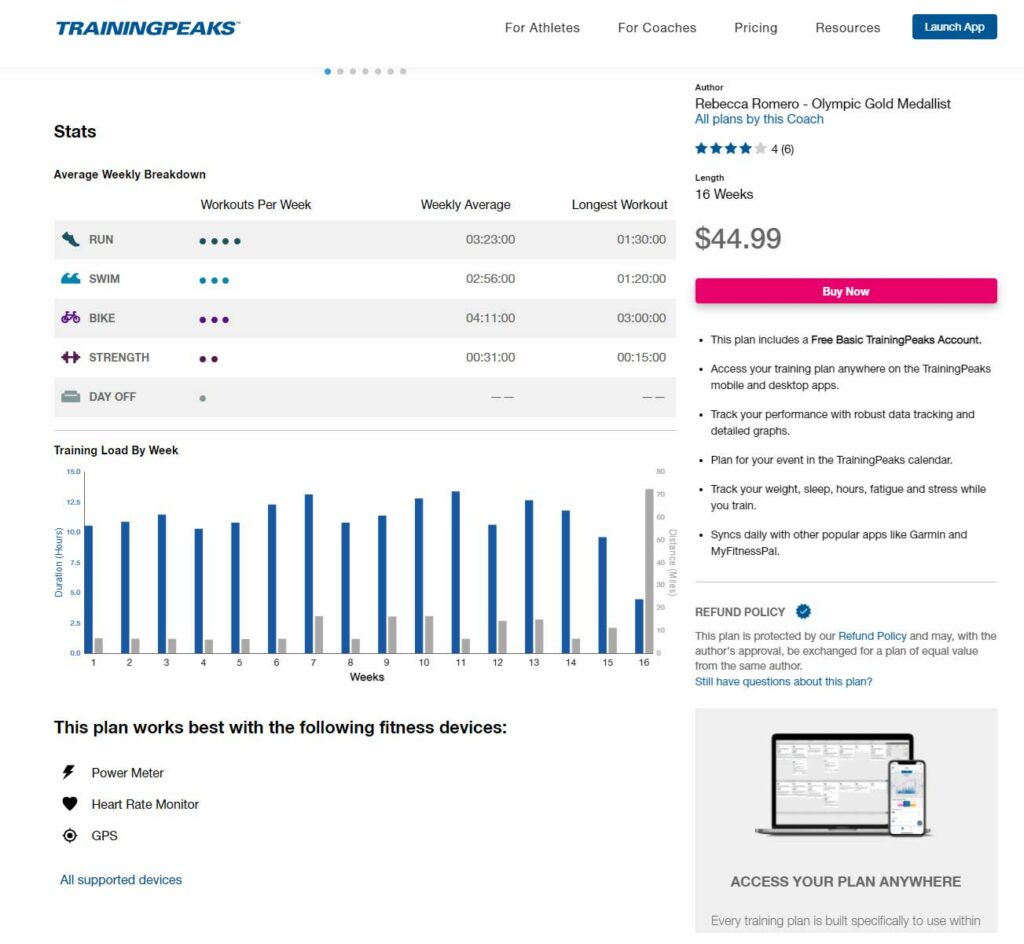This screenshot has width=1024, height=944.
Task: Click the Heart Rate Monitor heart icon
Action: tap(70, 804)
